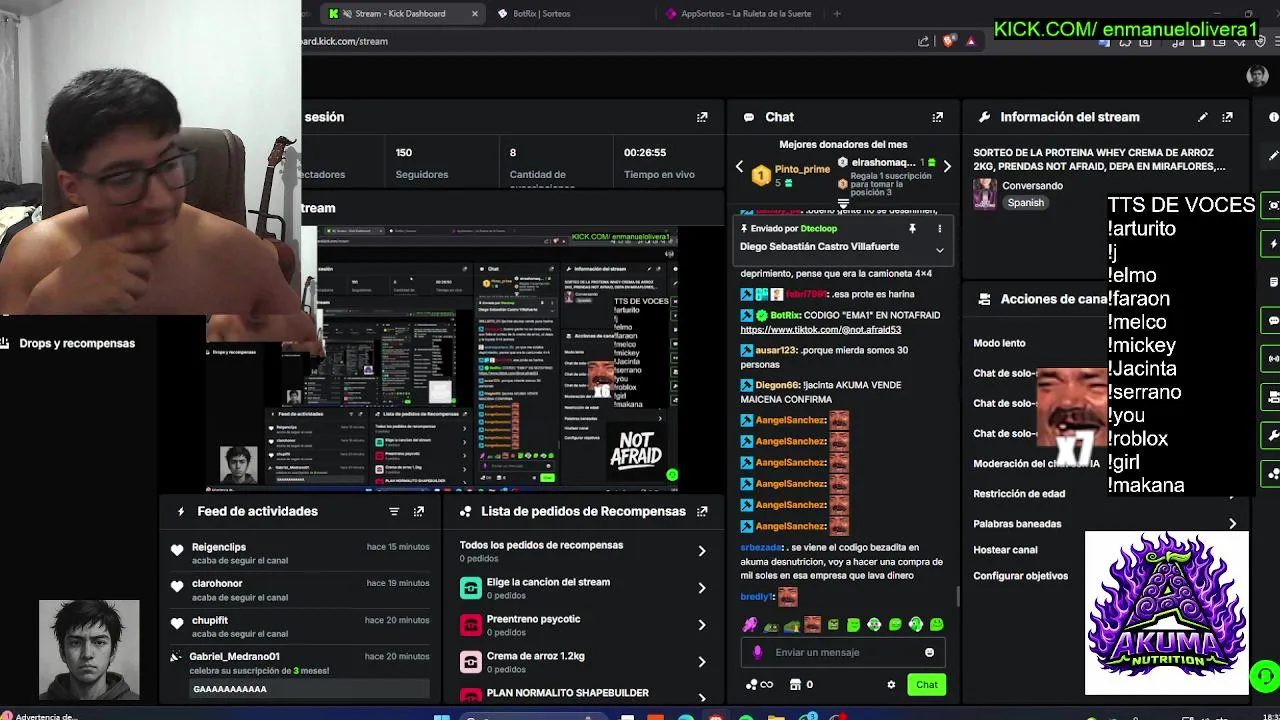Pop out the Feed de actividades panel

pos(419,511)
